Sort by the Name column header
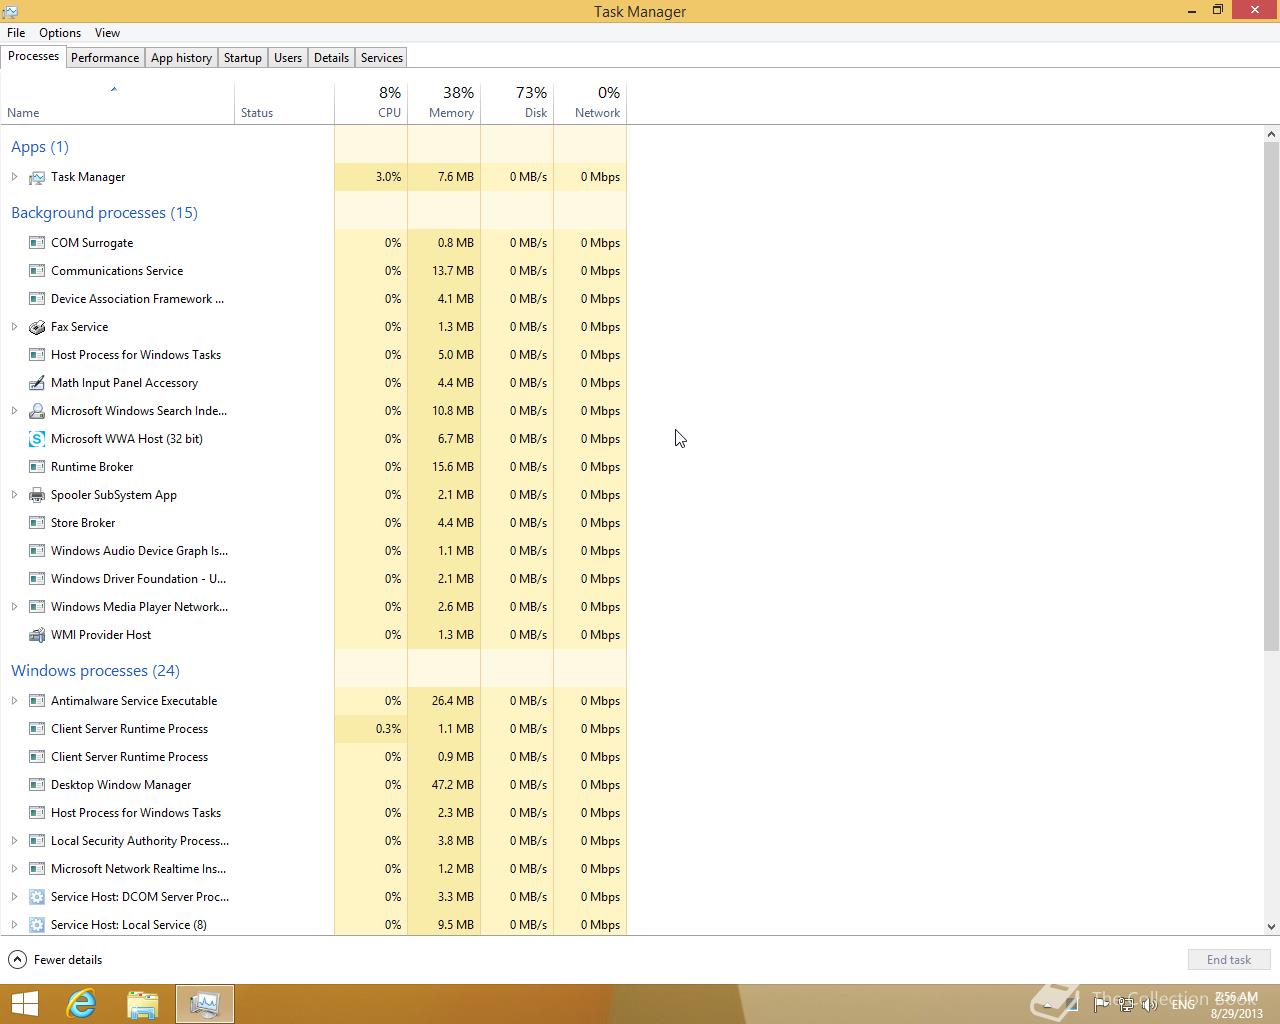 click(117, 102)
